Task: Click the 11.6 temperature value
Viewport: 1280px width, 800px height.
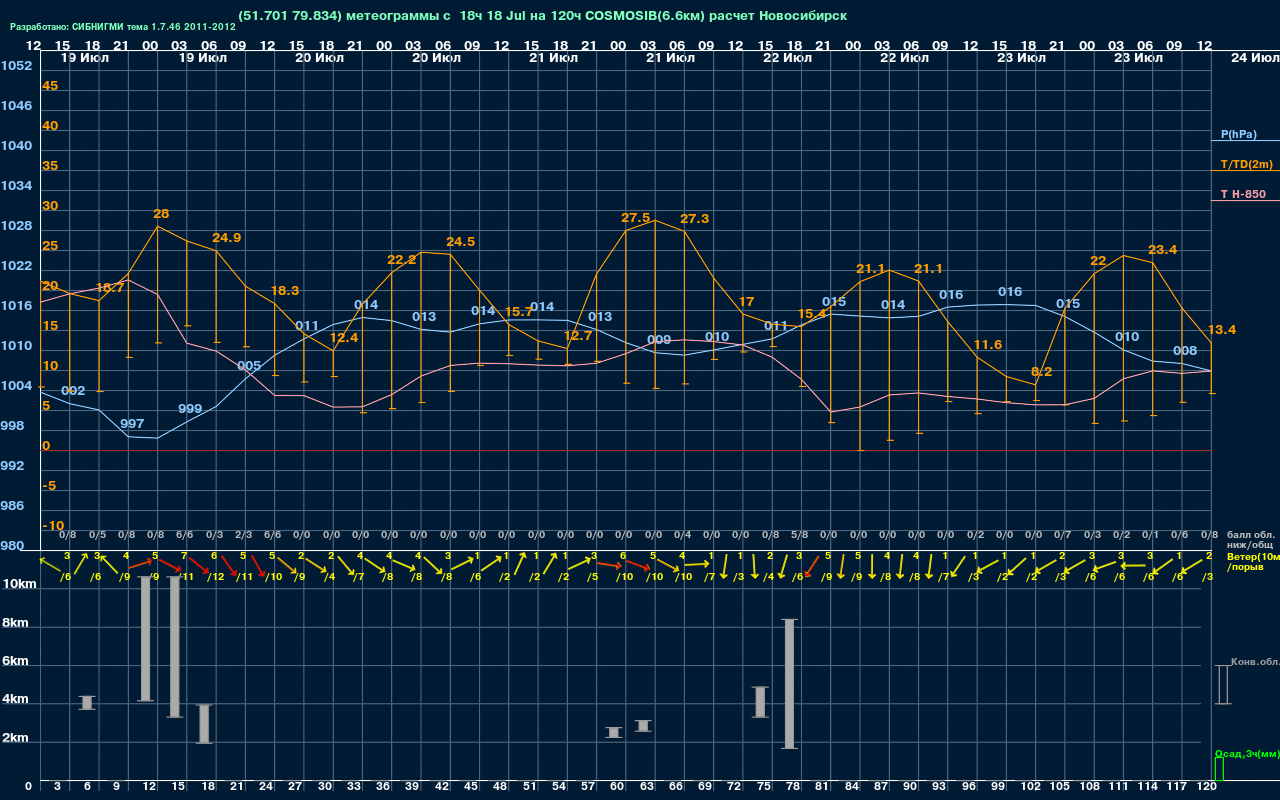Action: [987, 345]
